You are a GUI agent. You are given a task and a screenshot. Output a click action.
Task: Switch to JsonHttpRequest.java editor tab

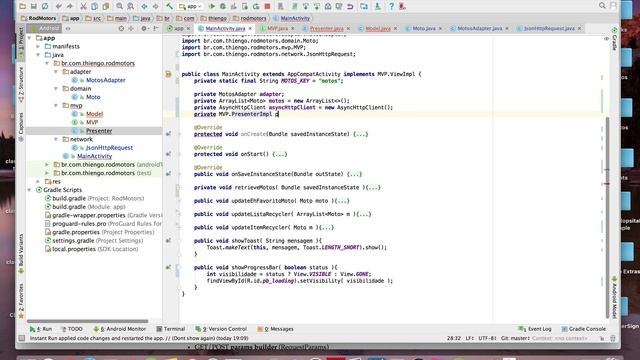(549, 29)
